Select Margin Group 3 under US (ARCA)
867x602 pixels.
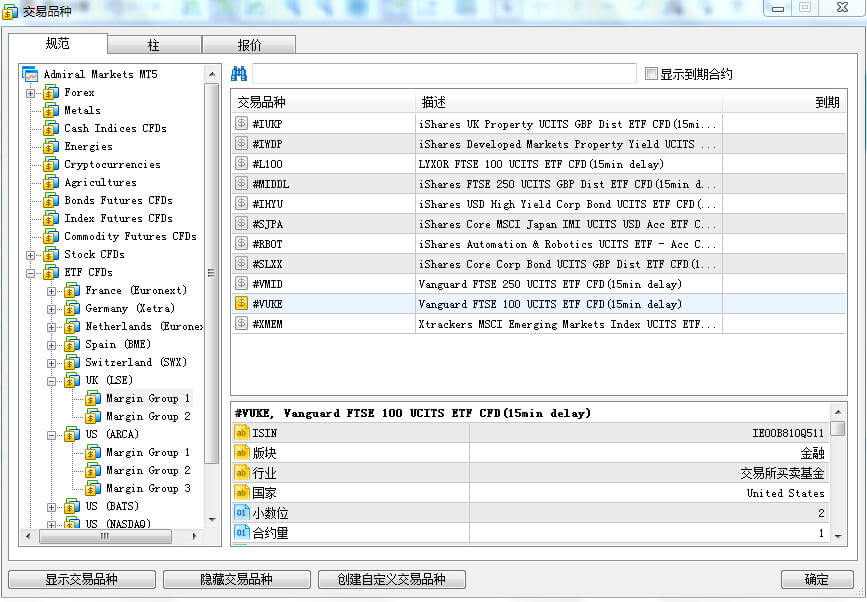(148, 488)
